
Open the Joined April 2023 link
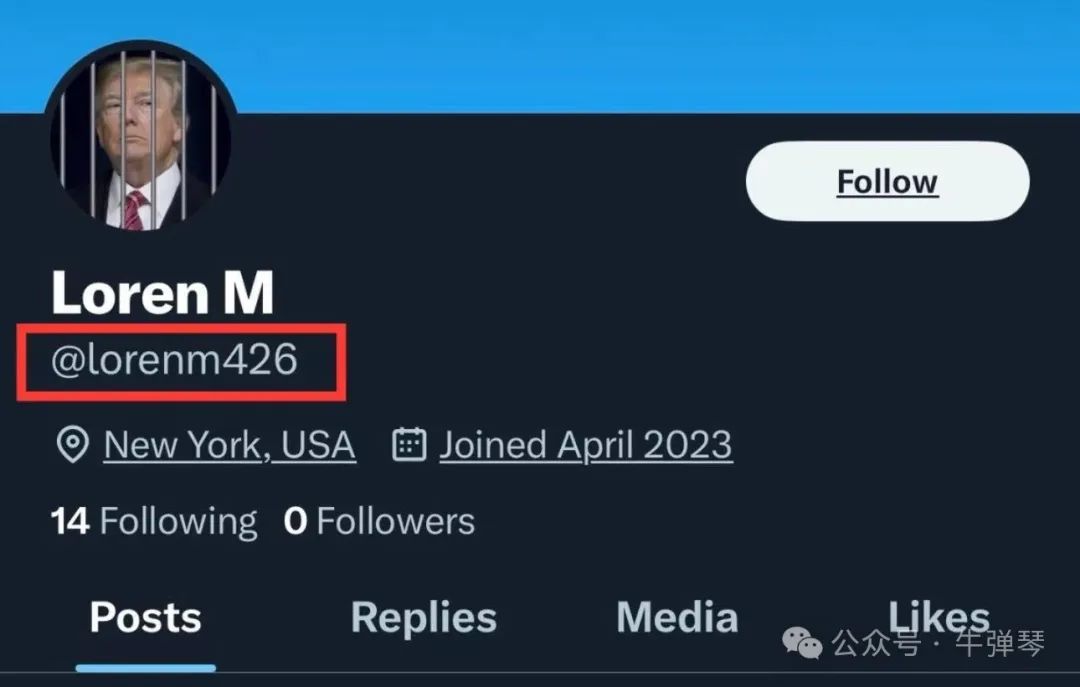click(585, 445)
